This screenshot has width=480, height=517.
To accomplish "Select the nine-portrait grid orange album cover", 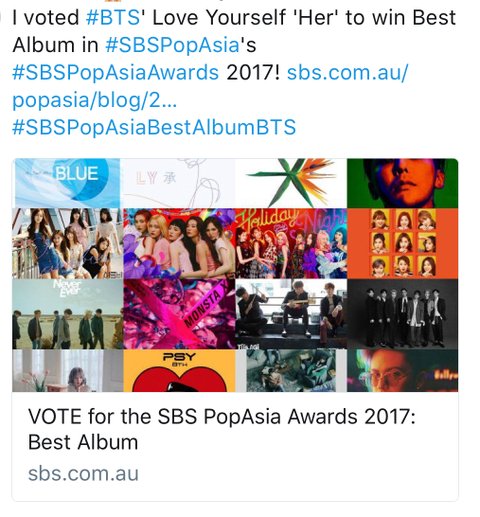I will [402, 243].
